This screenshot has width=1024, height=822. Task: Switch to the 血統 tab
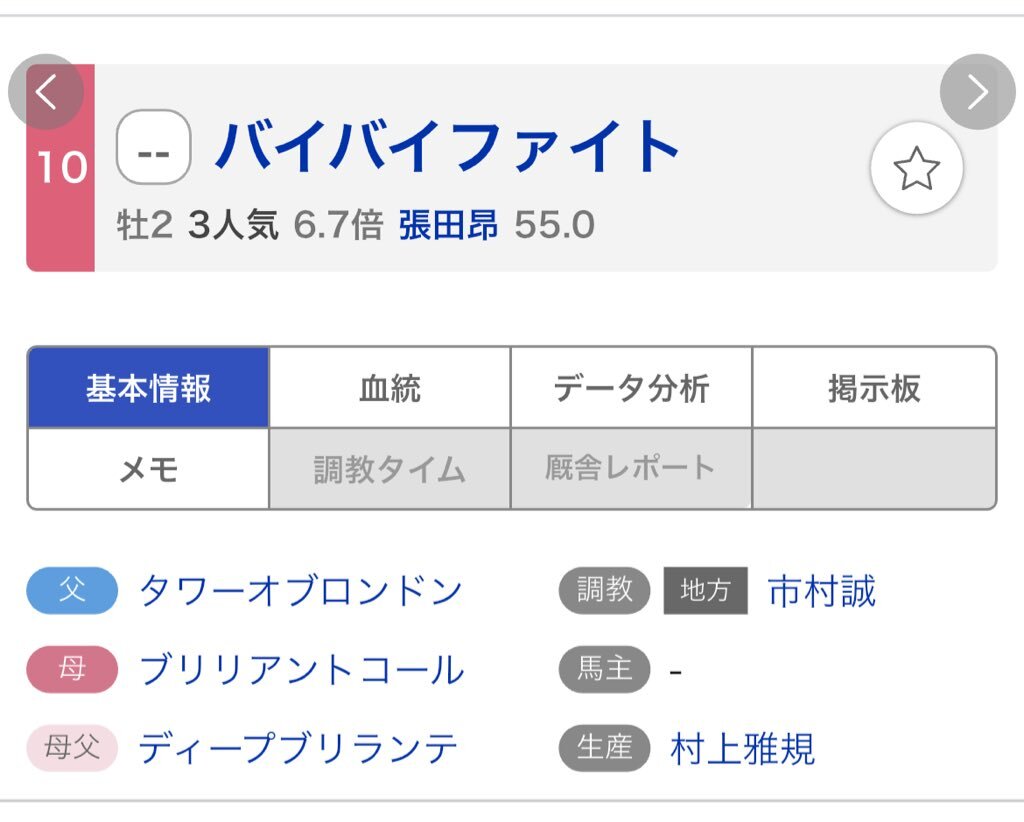(x=390, y=388)
